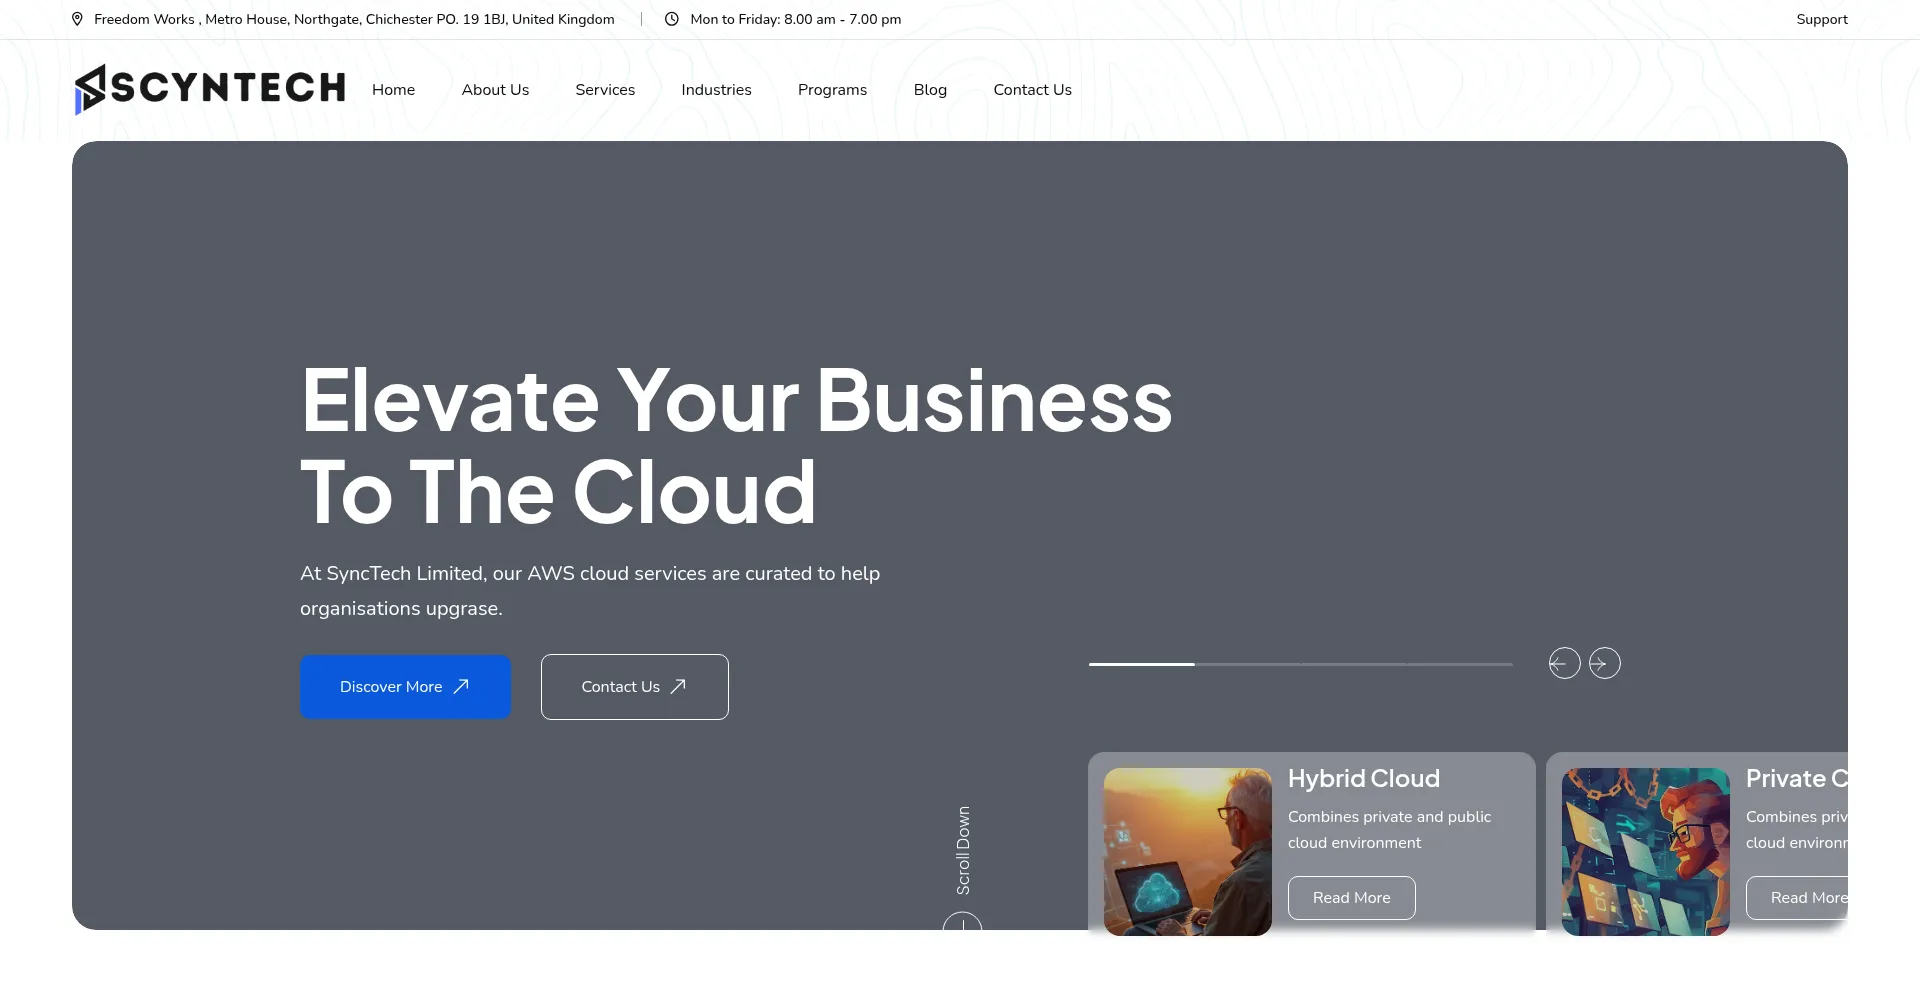Open the Programs navigation dropdown
Viewport: 1920px width, 993px height.
click(x=832, y=89)
